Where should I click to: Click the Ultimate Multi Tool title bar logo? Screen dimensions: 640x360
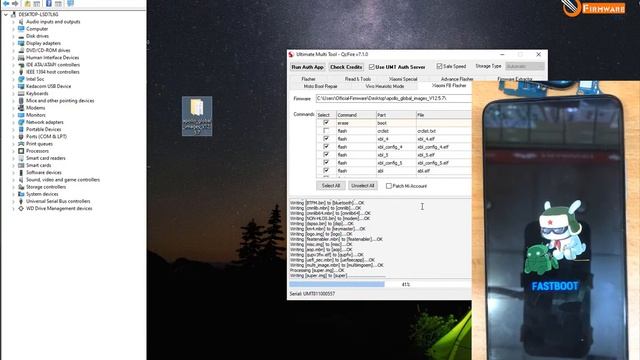click(291, 54)
